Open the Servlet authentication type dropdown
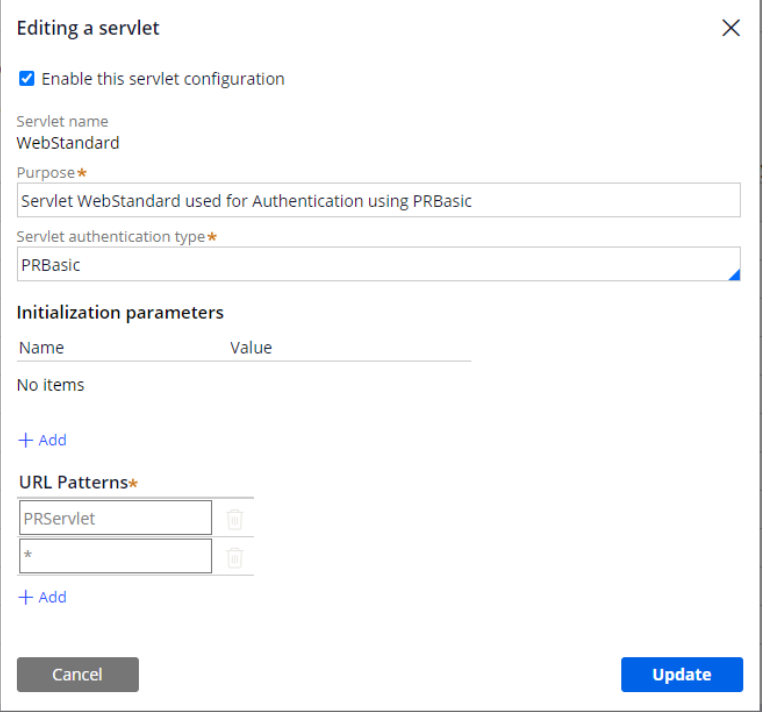762x712 pixels. tap(378, 265)
